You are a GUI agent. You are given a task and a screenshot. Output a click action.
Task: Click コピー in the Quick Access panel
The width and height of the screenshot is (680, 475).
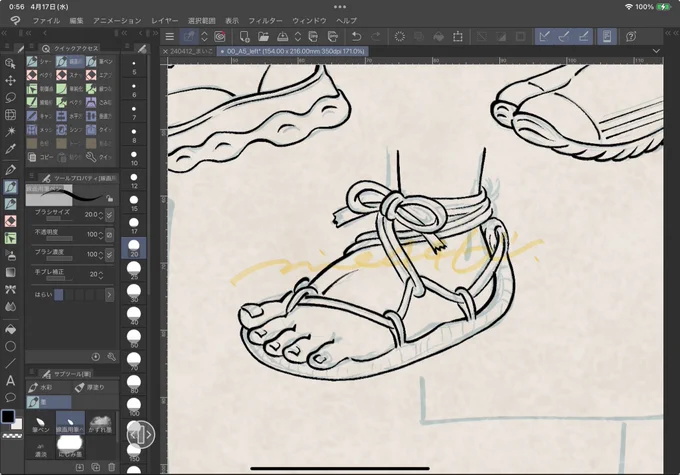pyautogui.click(x=41, y=157)
